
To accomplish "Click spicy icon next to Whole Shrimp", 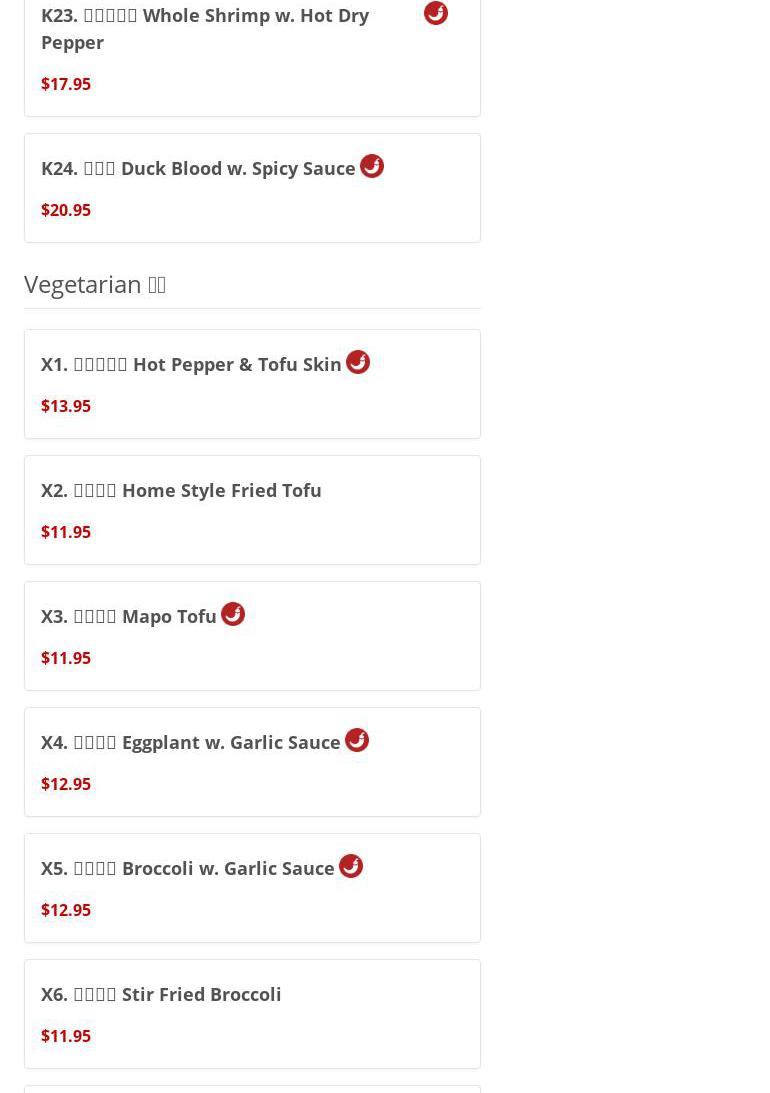I will (436, 13).
